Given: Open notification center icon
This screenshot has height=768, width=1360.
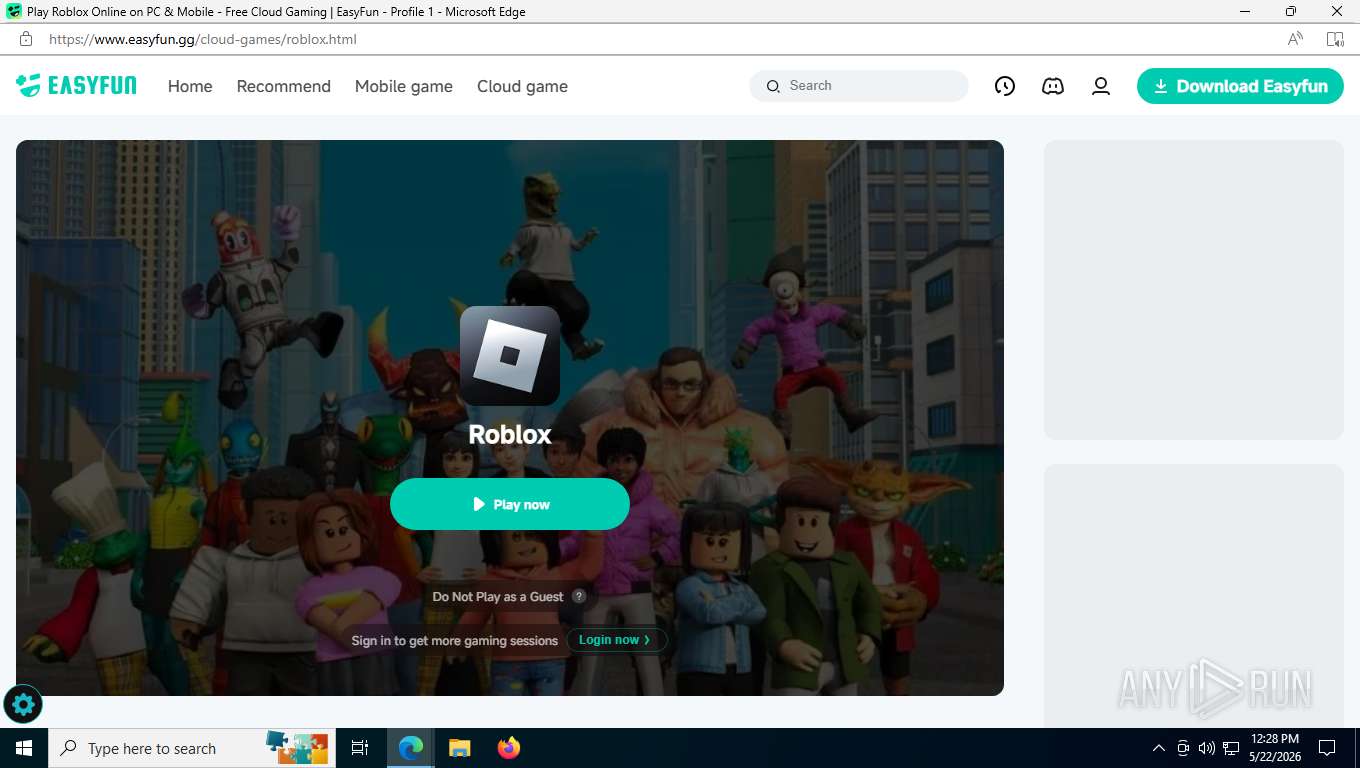Looking at the screenshot, I should point(1327,748).
